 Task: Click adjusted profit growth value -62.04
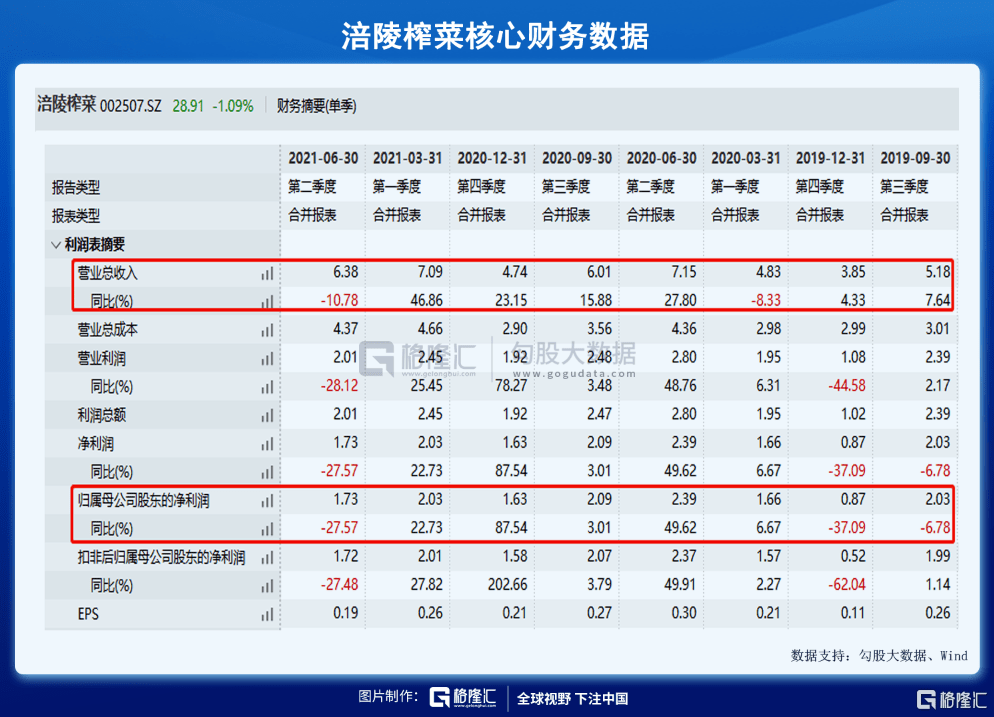click(x=847, y=585)
